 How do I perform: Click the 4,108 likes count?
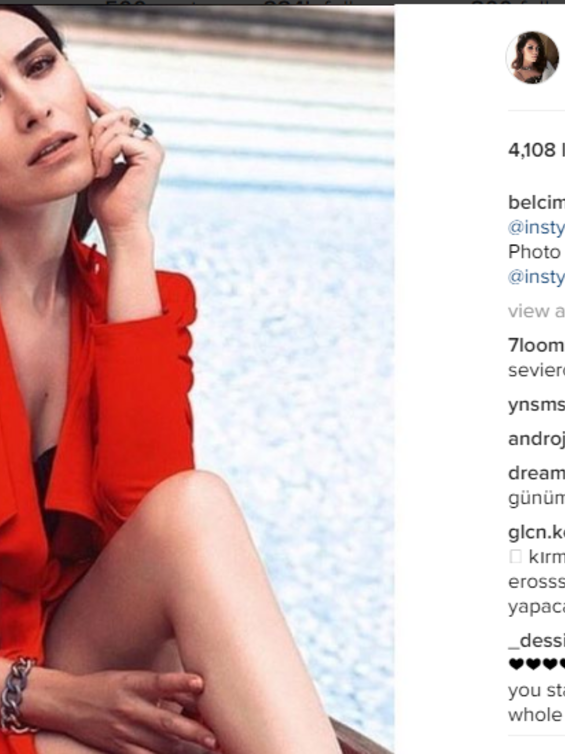pos(536,151)
